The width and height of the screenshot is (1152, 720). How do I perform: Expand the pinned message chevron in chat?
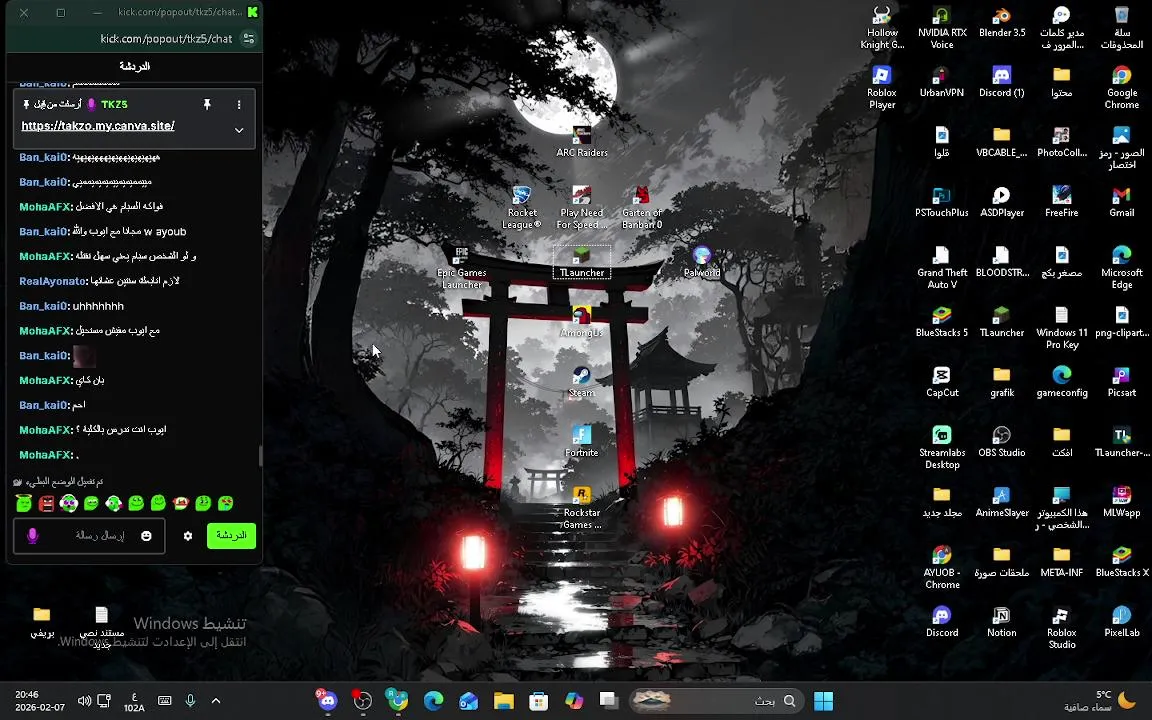239,130
